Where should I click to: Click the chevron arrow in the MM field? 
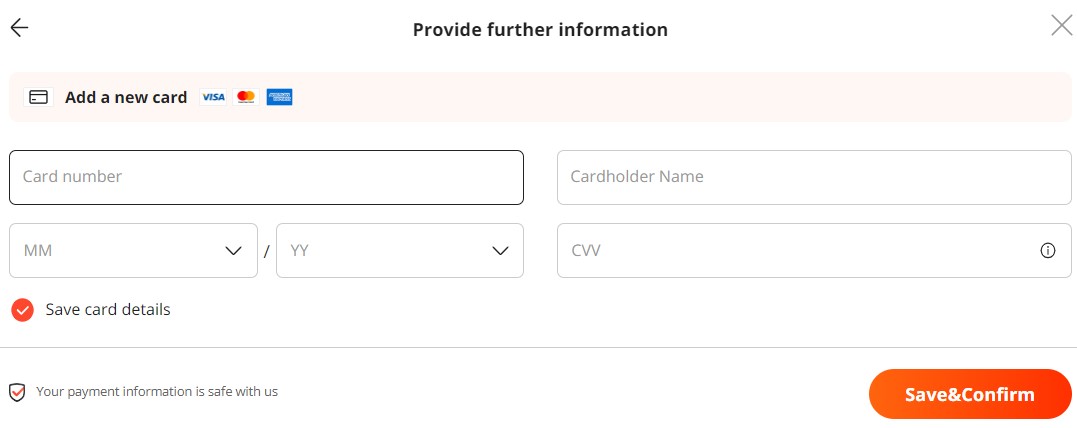pyautogui.click(x=234, y=251)
